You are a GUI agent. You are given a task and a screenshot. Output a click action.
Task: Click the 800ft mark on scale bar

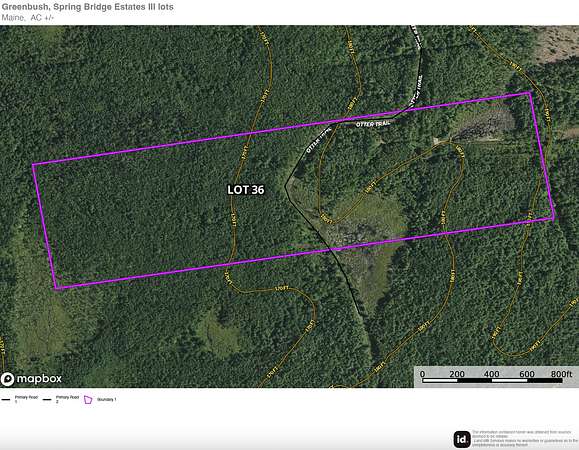pyautogui.click(x=562, y=374)
